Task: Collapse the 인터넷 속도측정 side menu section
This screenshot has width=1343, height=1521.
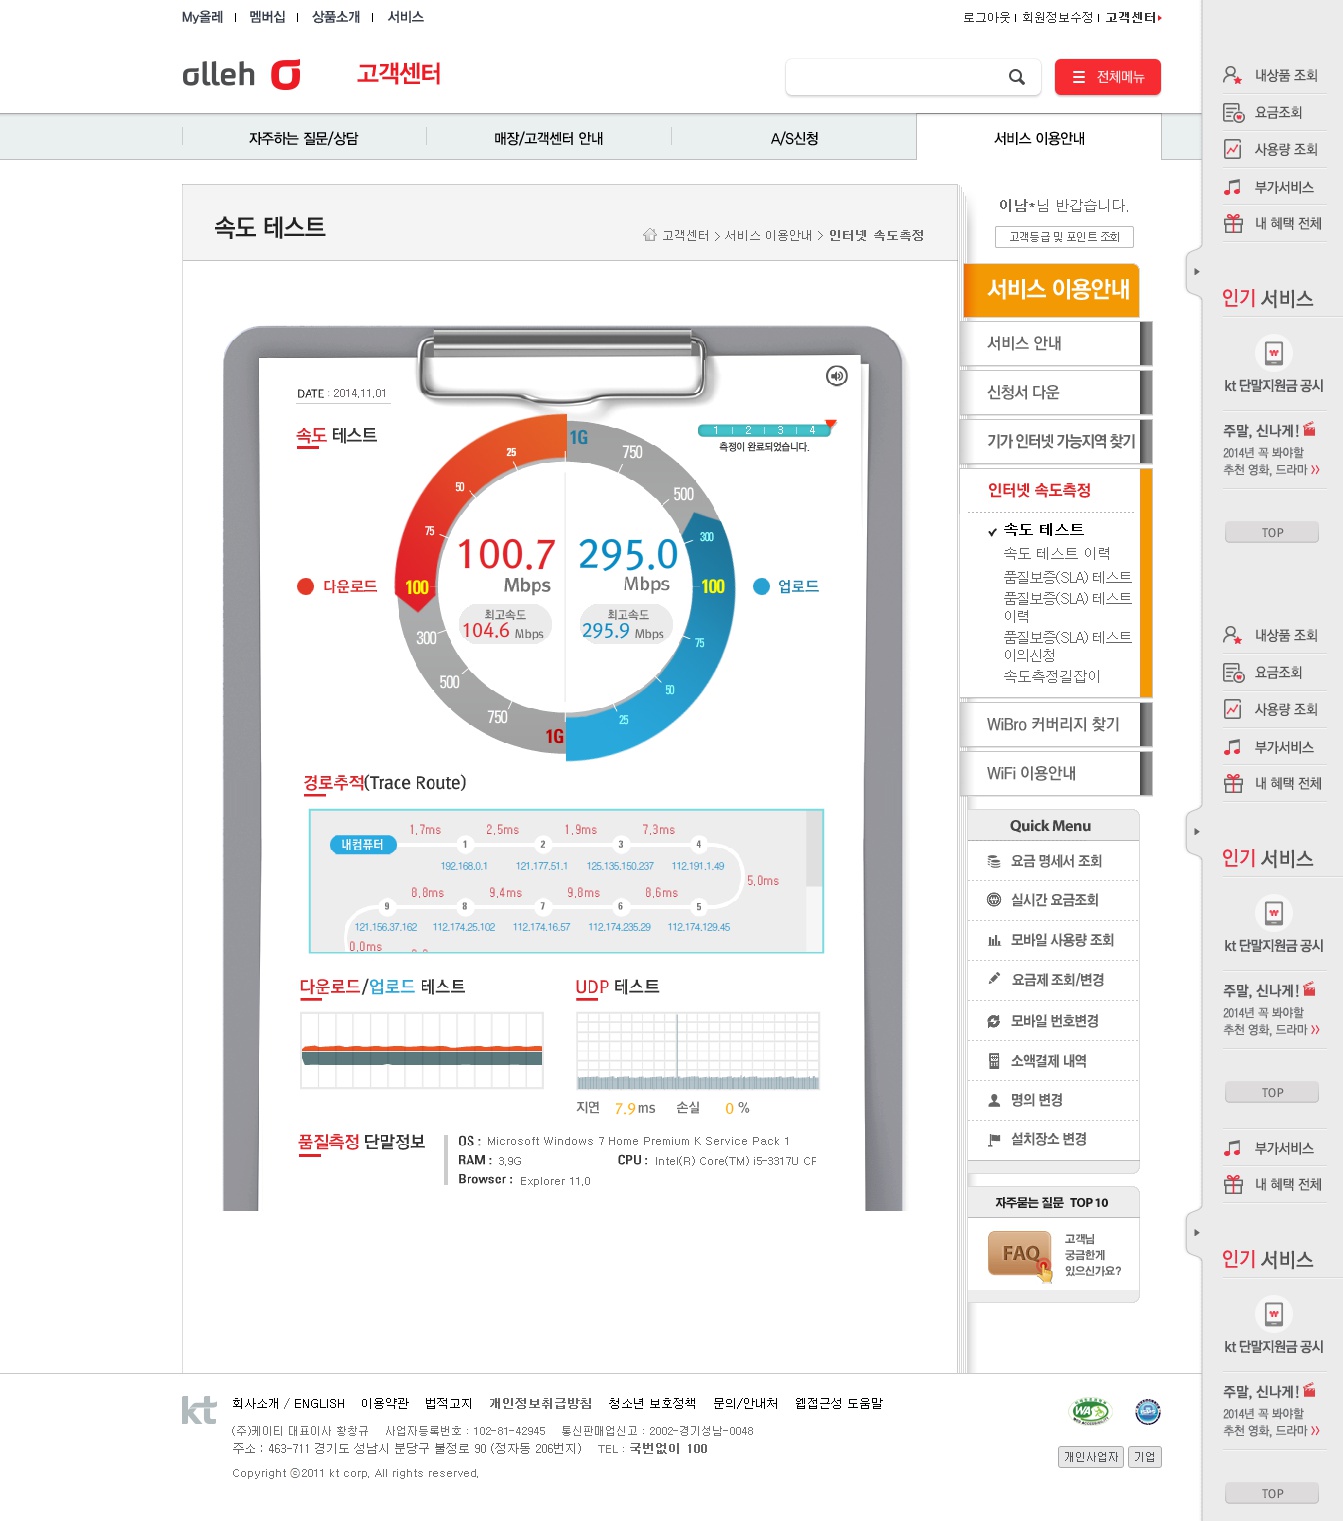Action: (1040, 490)
